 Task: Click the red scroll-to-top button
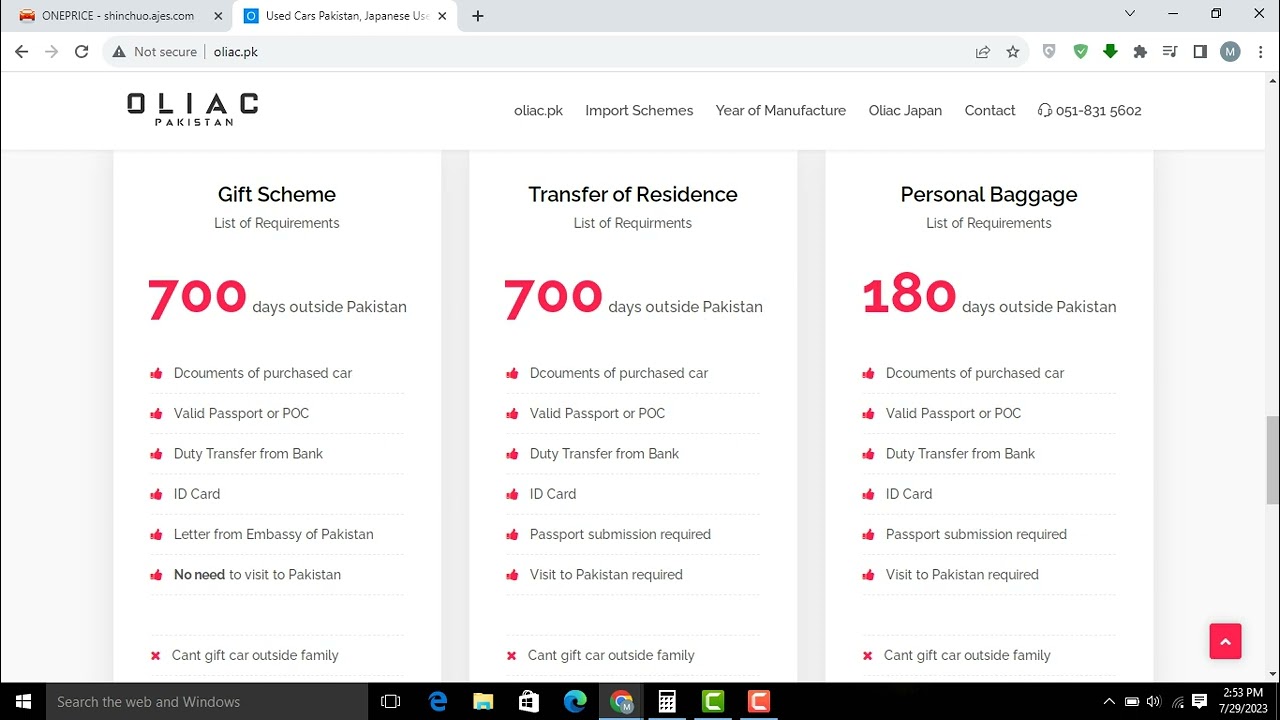click(x=1225, y=641)
